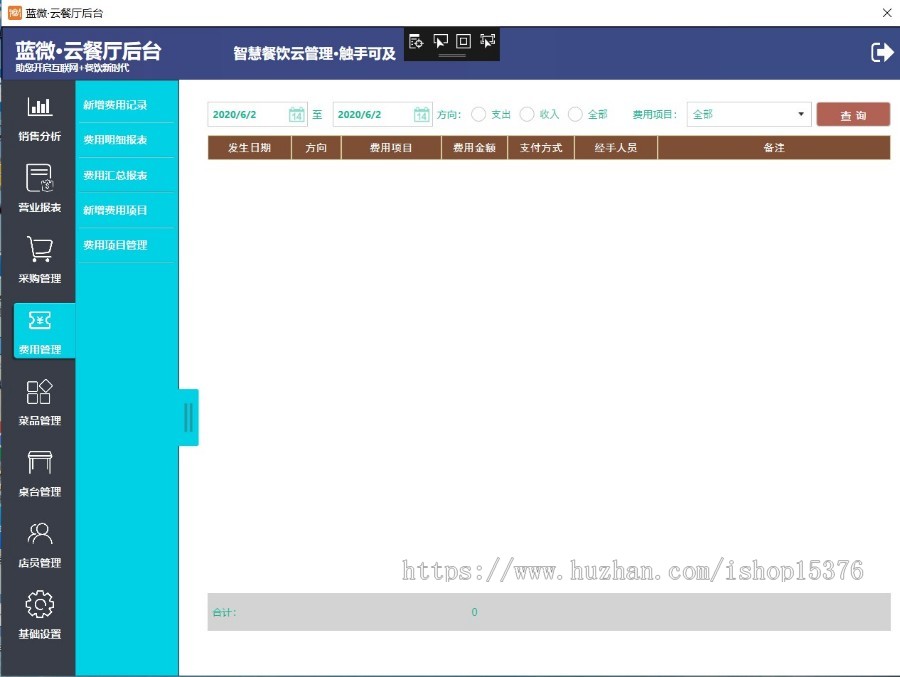Screen dimensions: 900x677
Task: Open calendar picker for start date
Action: [x=296, y=114]
